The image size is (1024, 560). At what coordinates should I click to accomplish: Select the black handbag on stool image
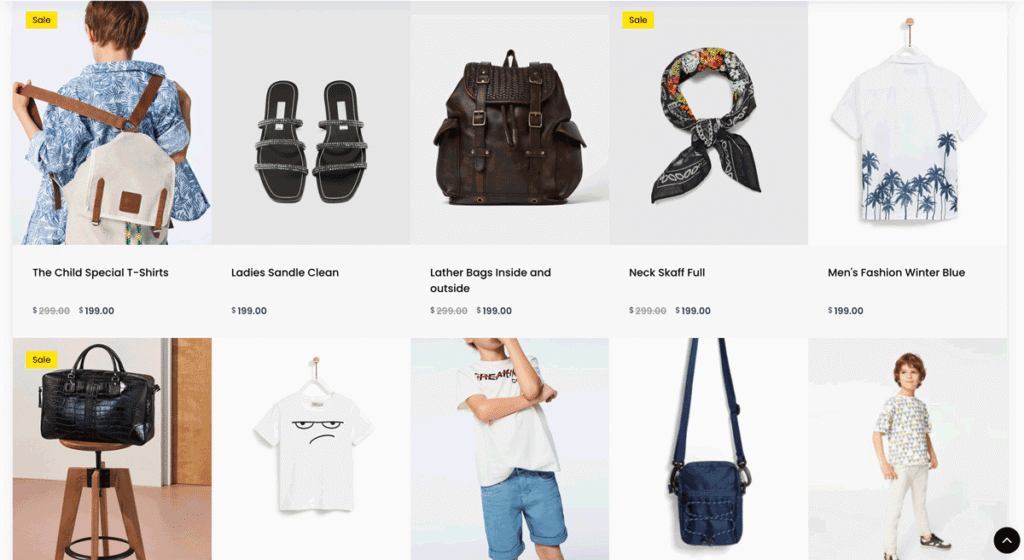click(x=112, y=449)
